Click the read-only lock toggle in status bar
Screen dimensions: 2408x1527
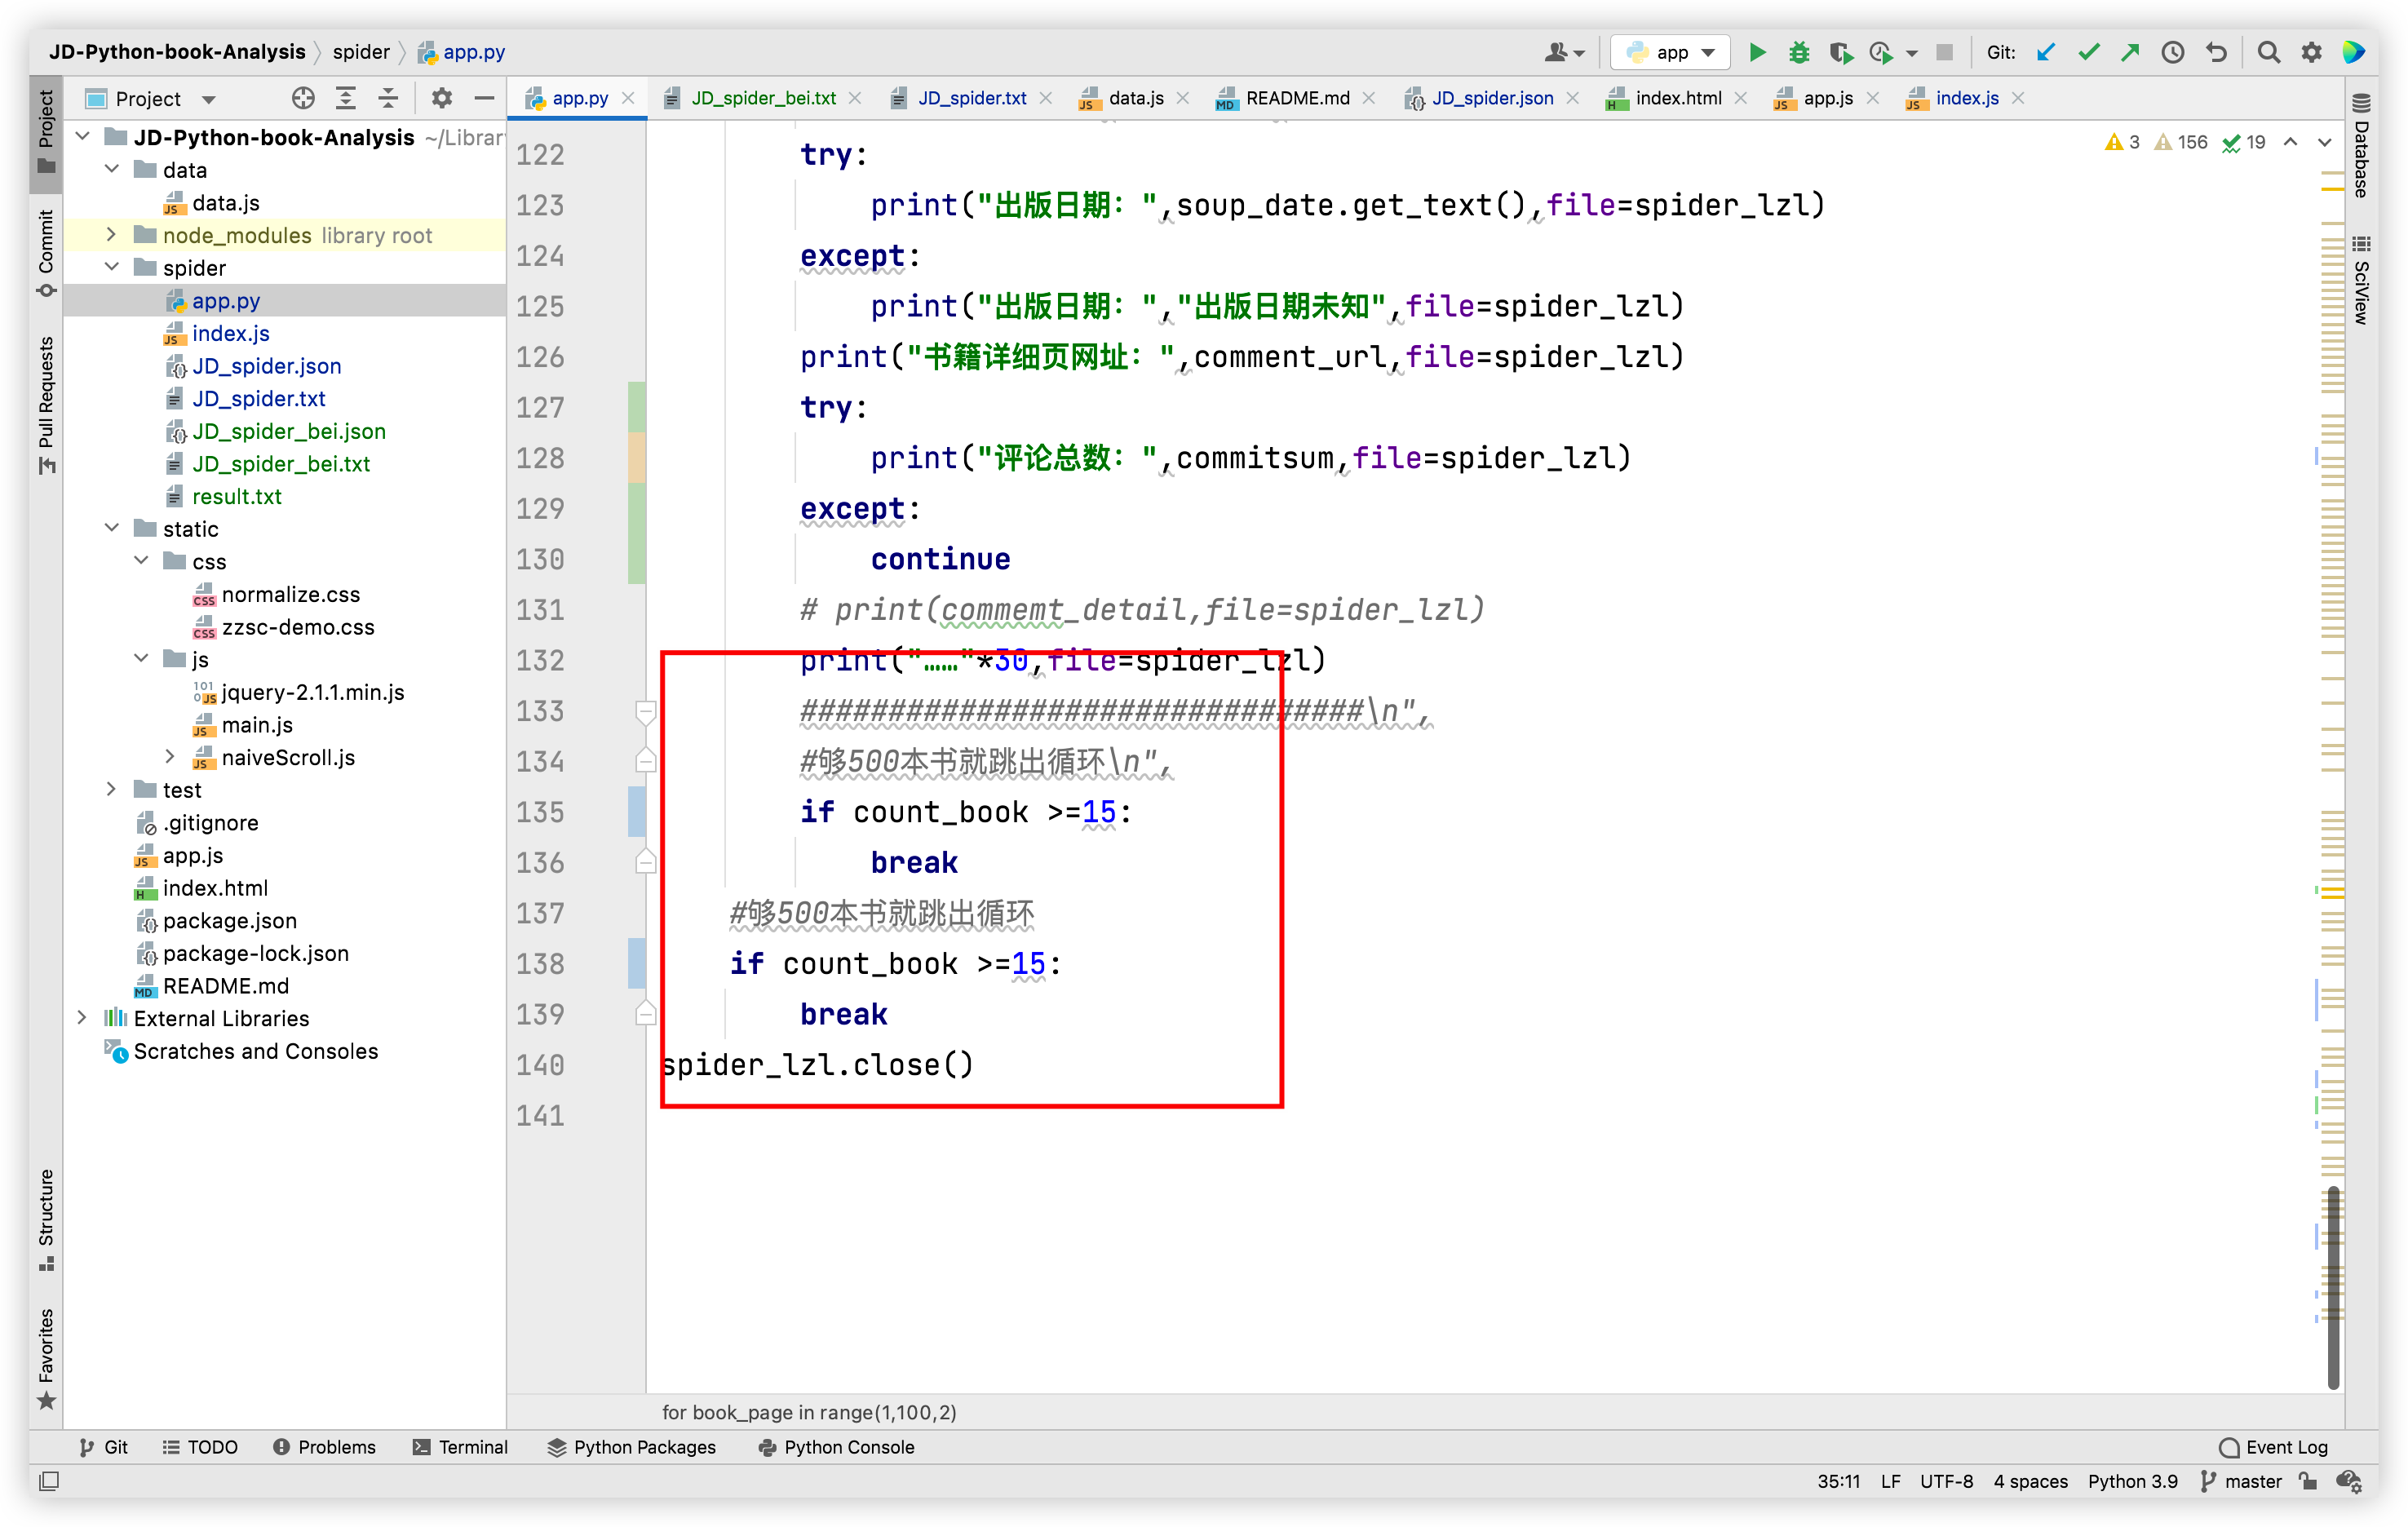[2308, 1481]
